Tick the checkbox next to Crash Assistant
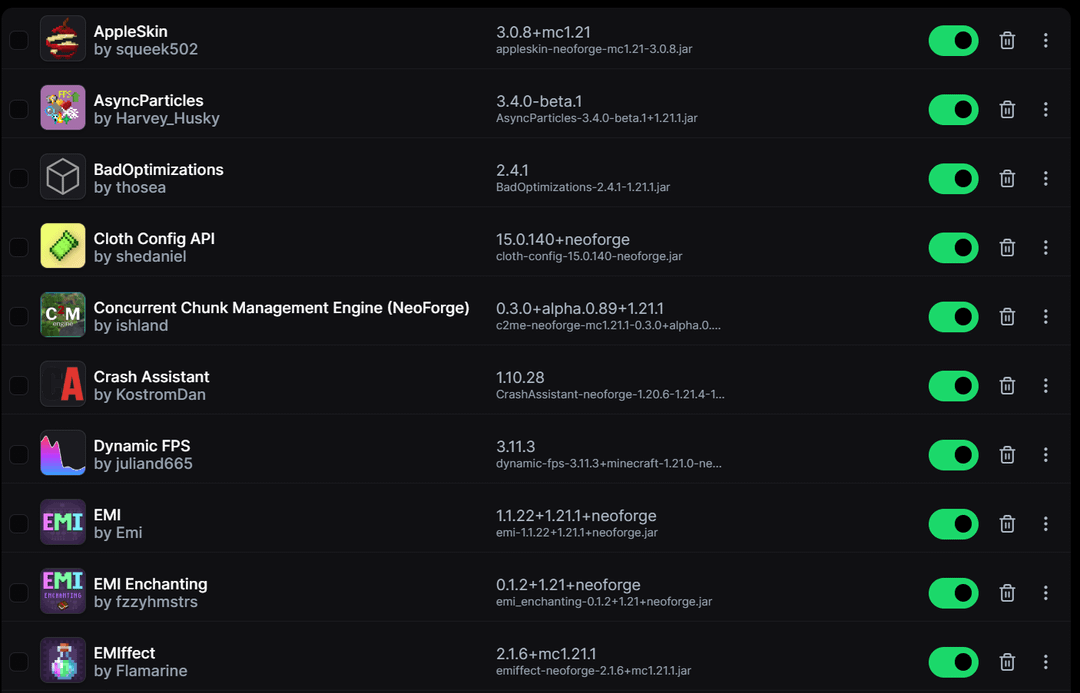The height and width of the screenshot is (693, 1080). 19,385
